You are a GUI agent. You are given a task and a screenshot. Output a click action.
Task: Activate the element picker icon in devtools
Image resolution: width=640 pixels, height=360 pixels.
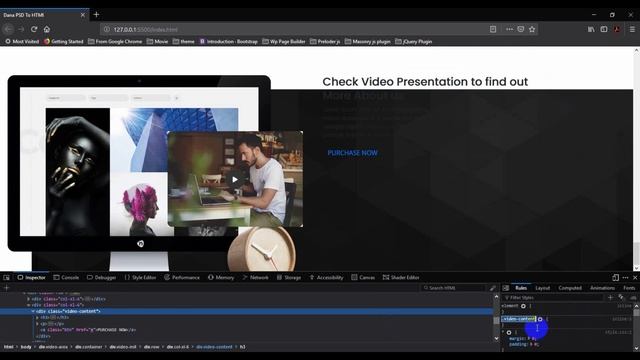7,278
